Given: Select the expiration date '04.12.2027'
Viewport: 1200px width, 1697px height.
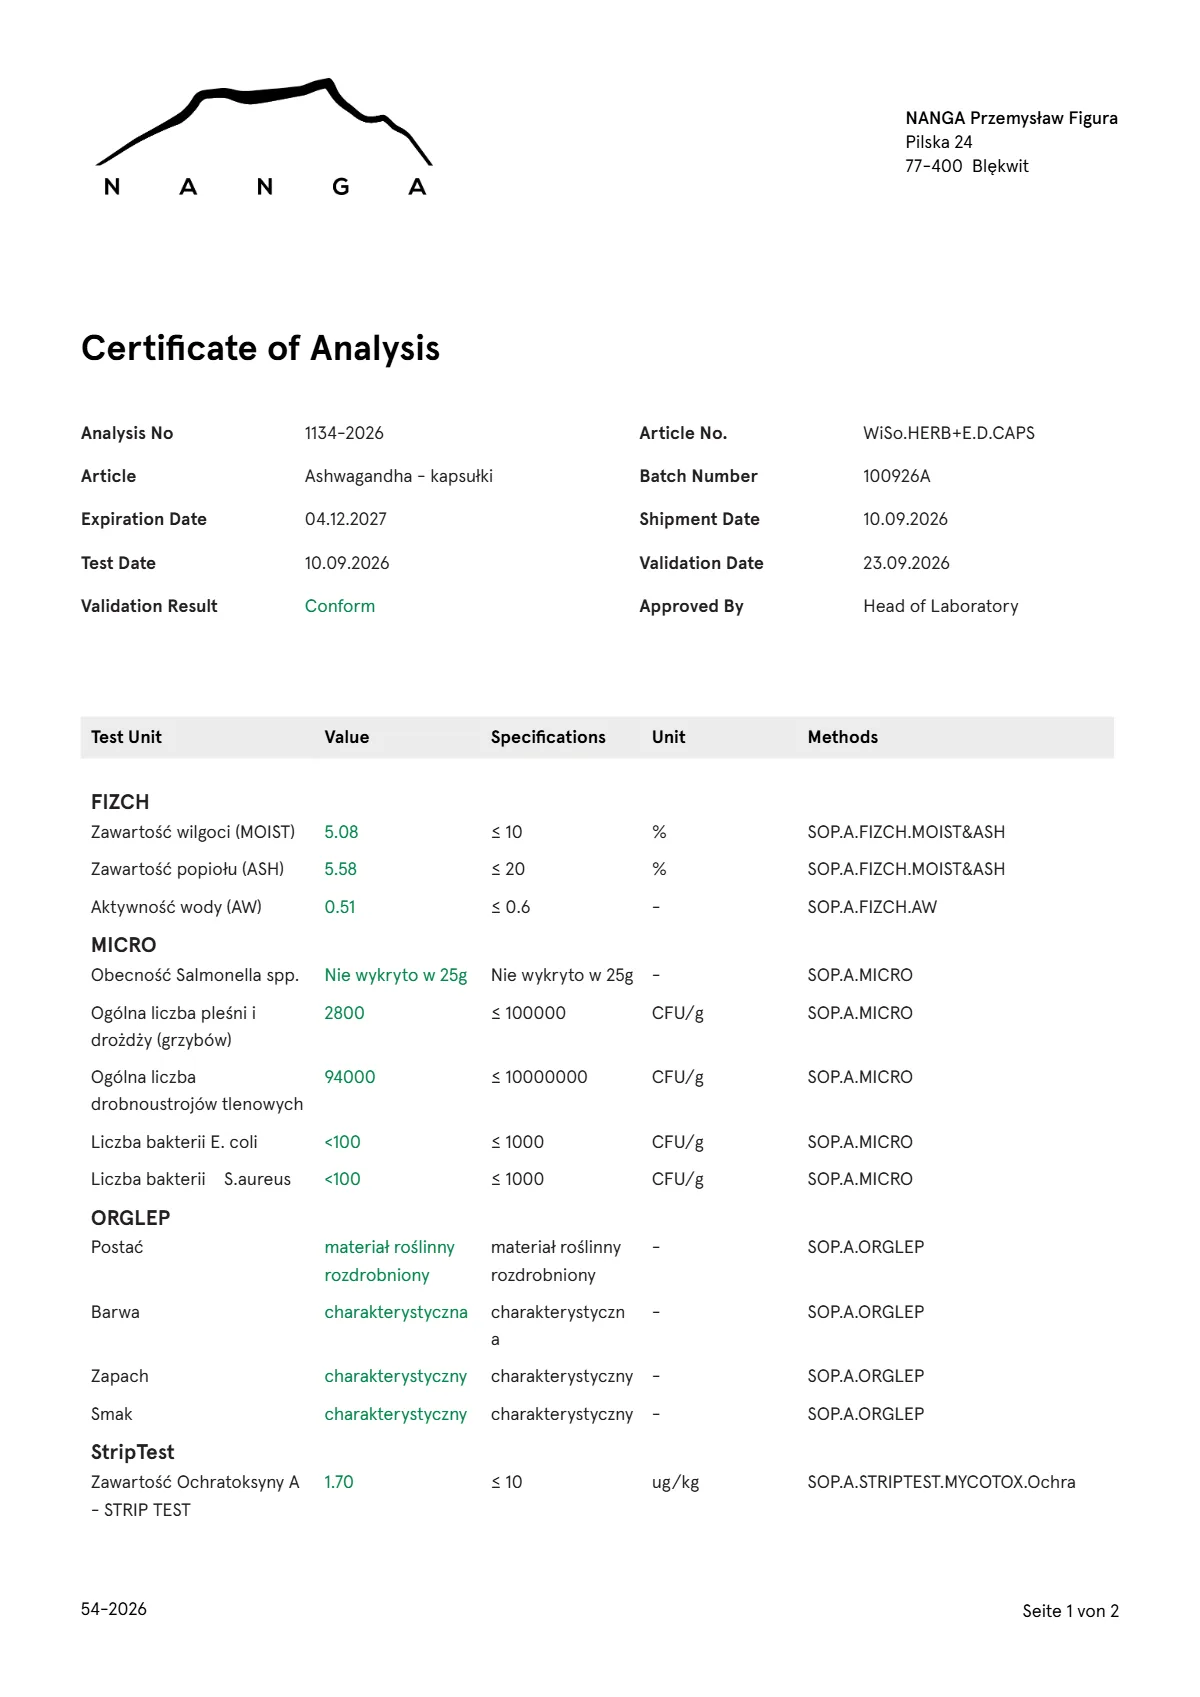Looking at the screenshot, I should tap(345, 519).
